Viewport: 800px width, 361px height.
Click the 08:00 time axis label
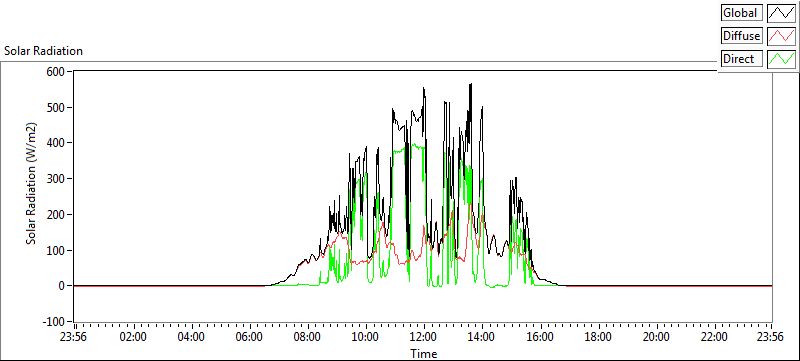[x=308, y=337]
